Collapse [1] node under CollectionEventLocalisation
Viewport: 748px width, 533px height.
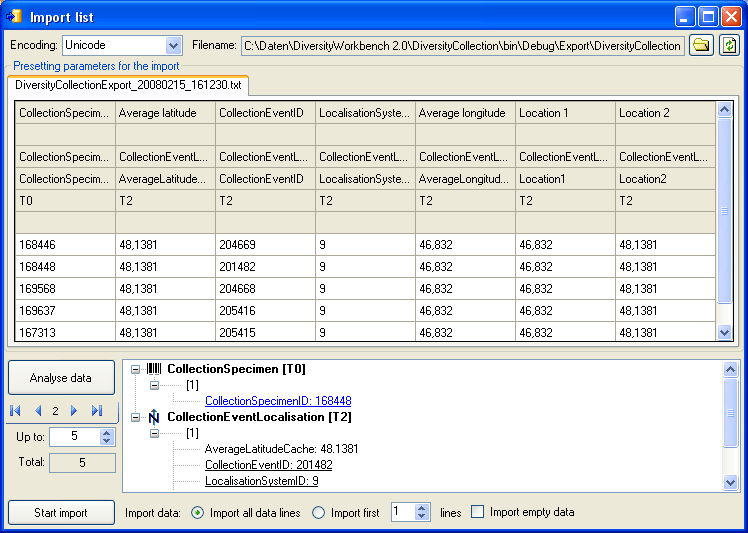pos(154,433)
